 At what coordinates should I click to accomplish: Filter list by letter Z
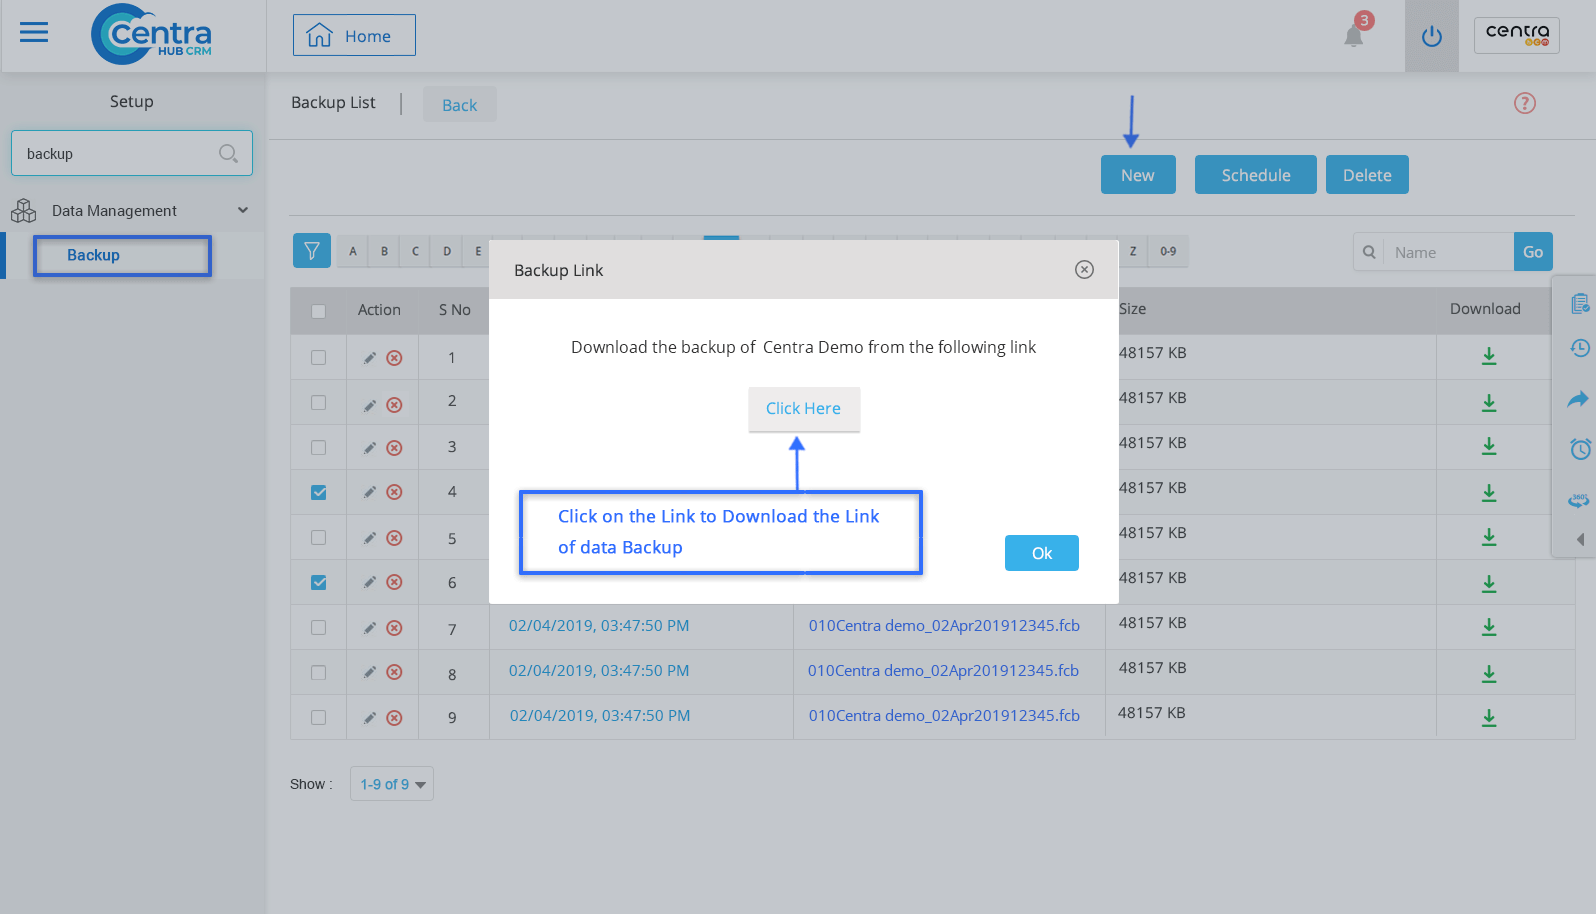(1133, 251)
